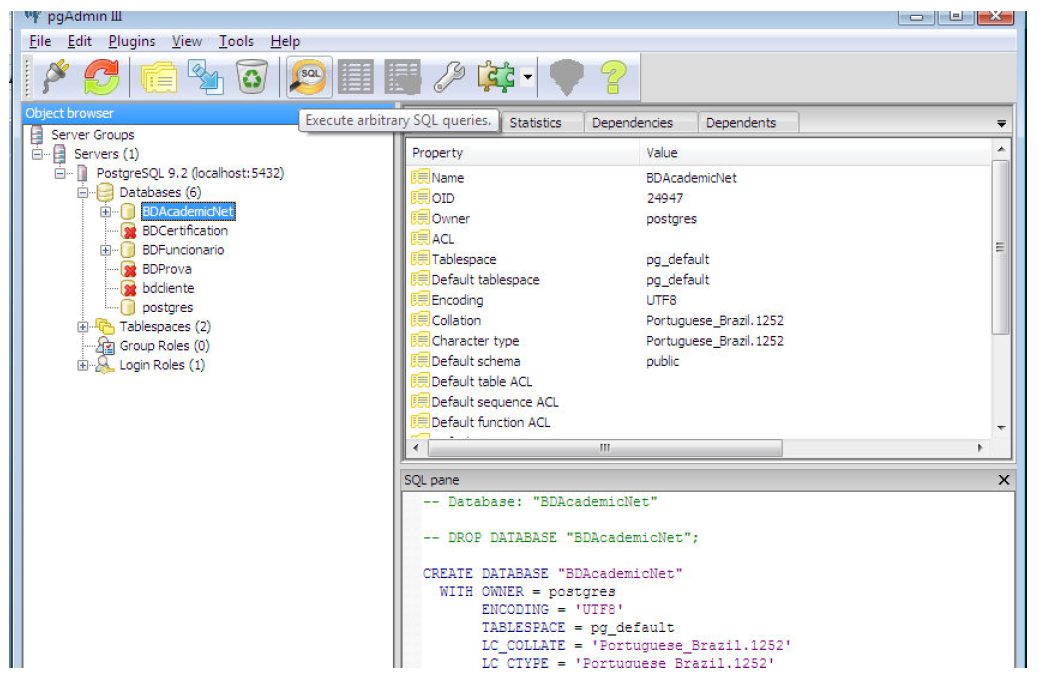Click the guru hint icon

click(567, 77)
